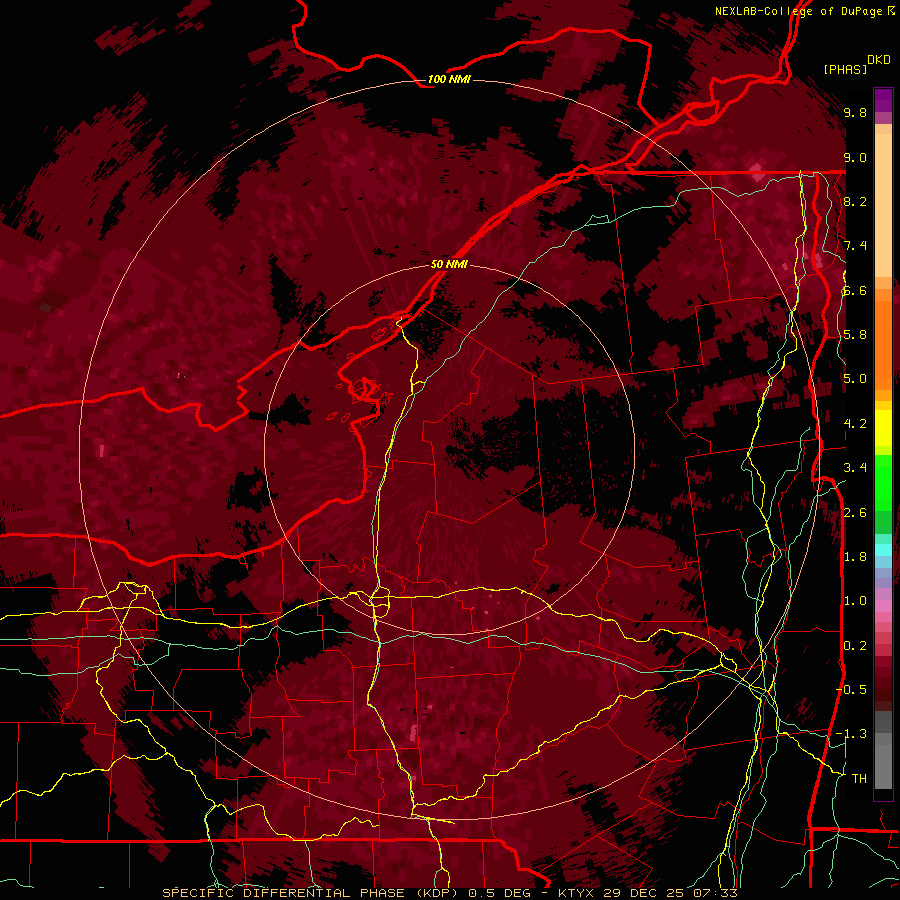
Task: Click the TH threshold label on the scale
Action: 859,778
